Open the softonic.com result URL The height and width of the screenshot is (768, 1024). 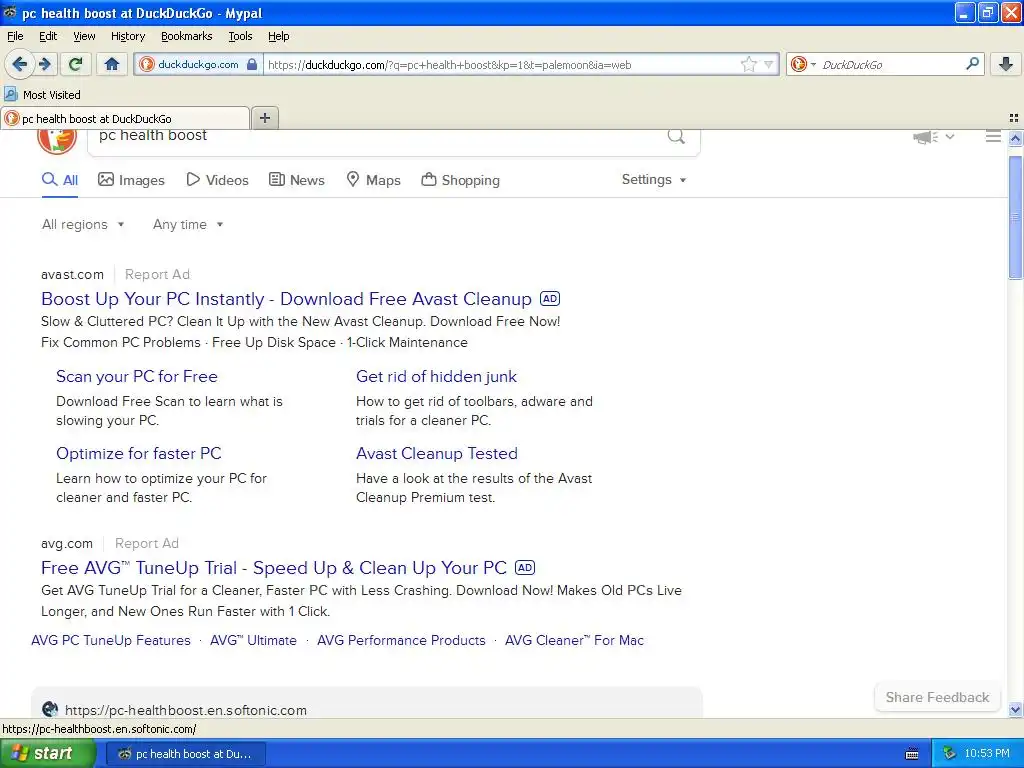[185, 710]
